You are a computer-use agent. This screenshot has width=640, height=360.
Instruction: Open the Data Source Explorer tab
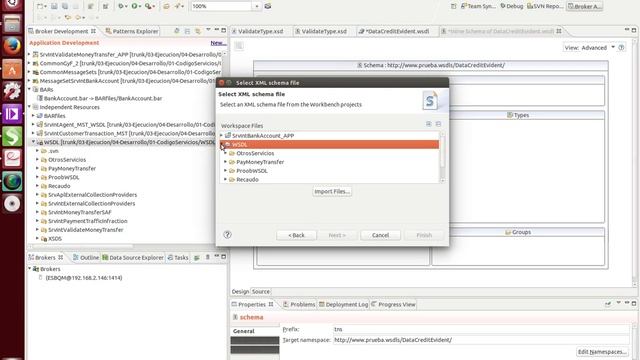(133, 258)
